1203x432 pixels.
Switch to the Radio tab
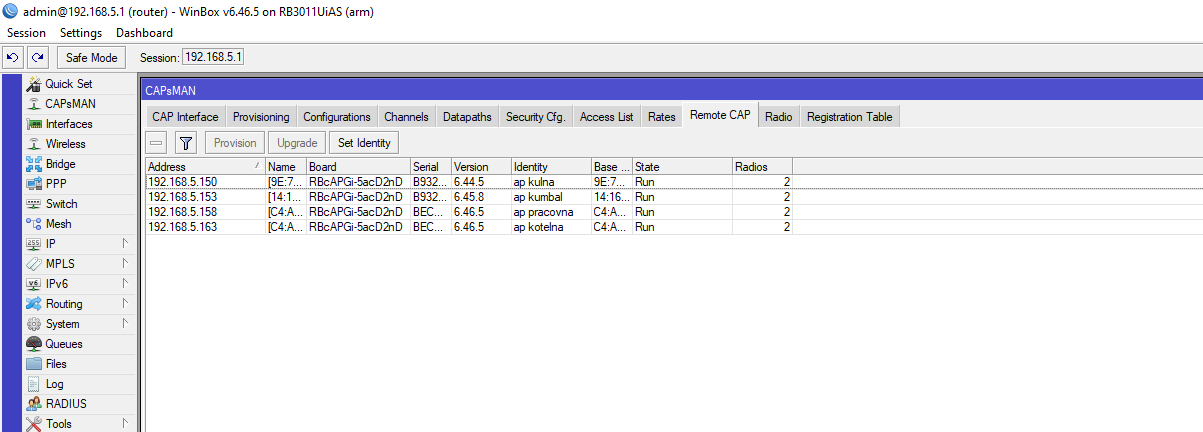click(x=779, y=117)
